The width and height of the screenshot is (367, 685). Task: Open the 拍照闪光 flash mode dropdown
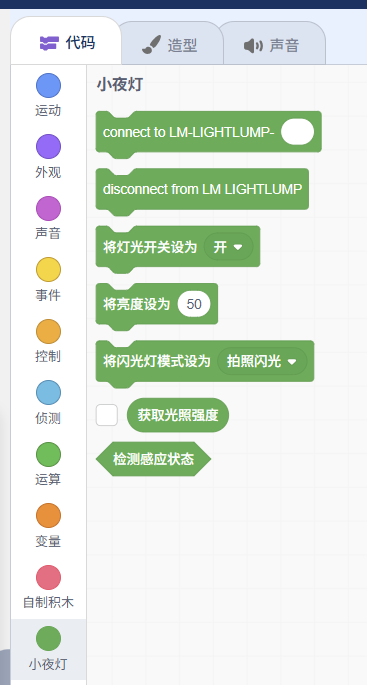[x=262, y=361]
